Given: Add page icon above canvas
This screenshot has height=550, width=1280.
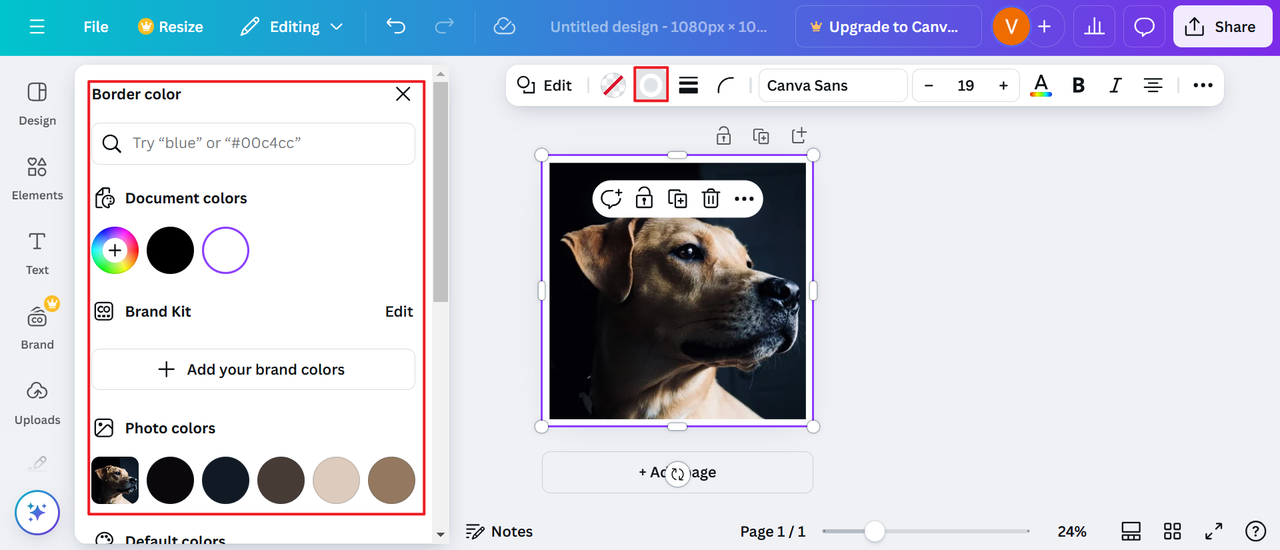Looking at the screenshot, I should coord(798,135).
